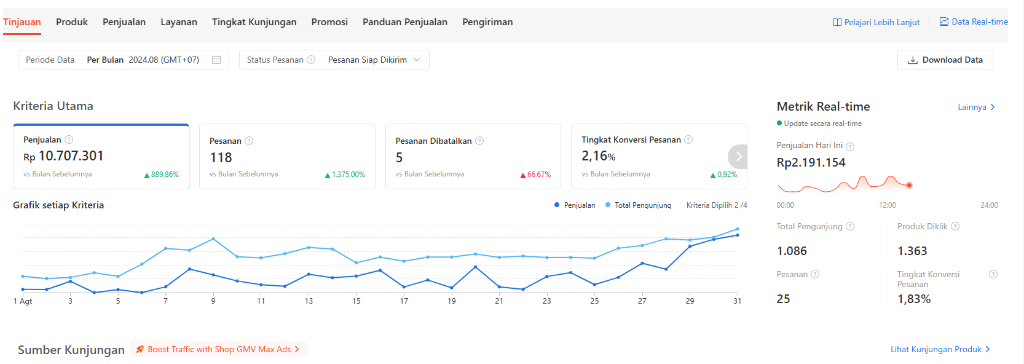Open the Tinjauan tab
Image resolution: width=1024 pixels, height=364 pixels.
click(22, 22)
